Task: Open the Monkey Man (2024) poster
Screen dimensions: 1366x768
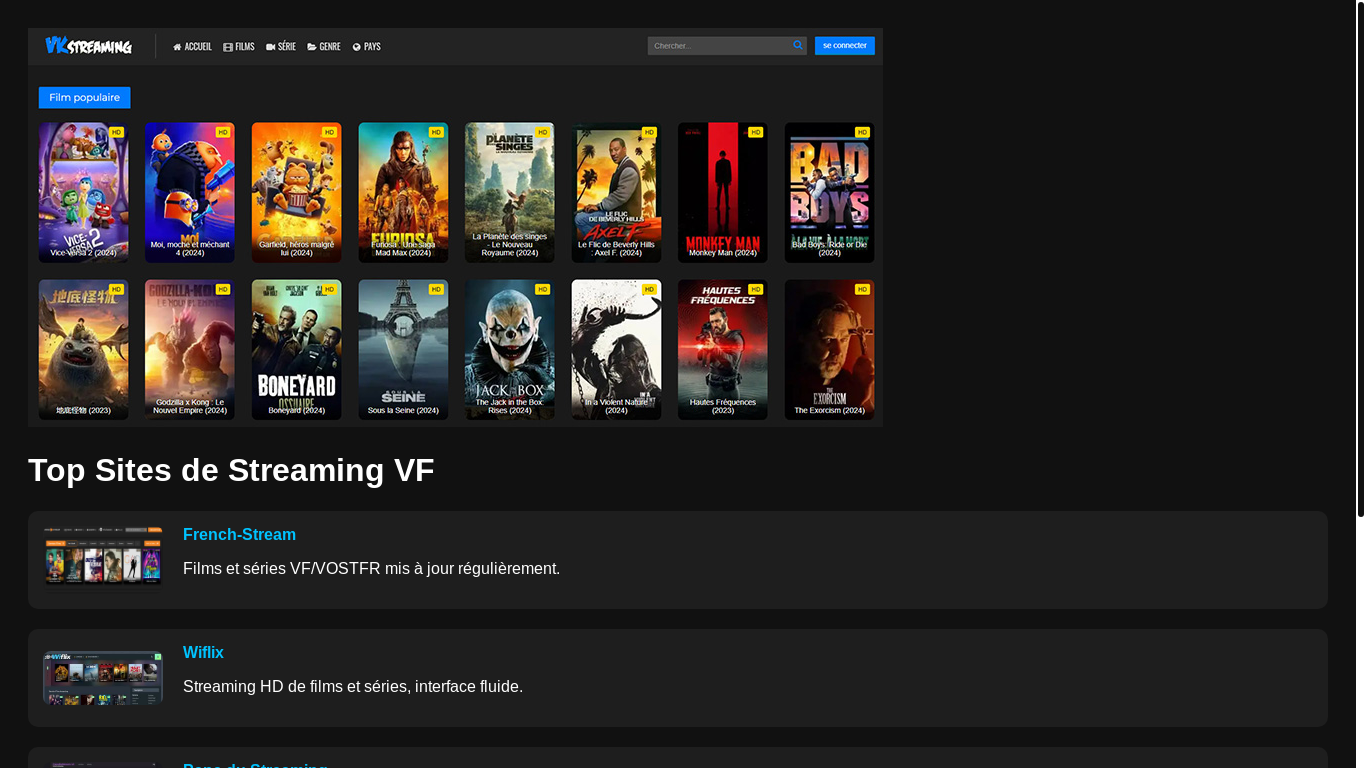Action: pos(723,193)
